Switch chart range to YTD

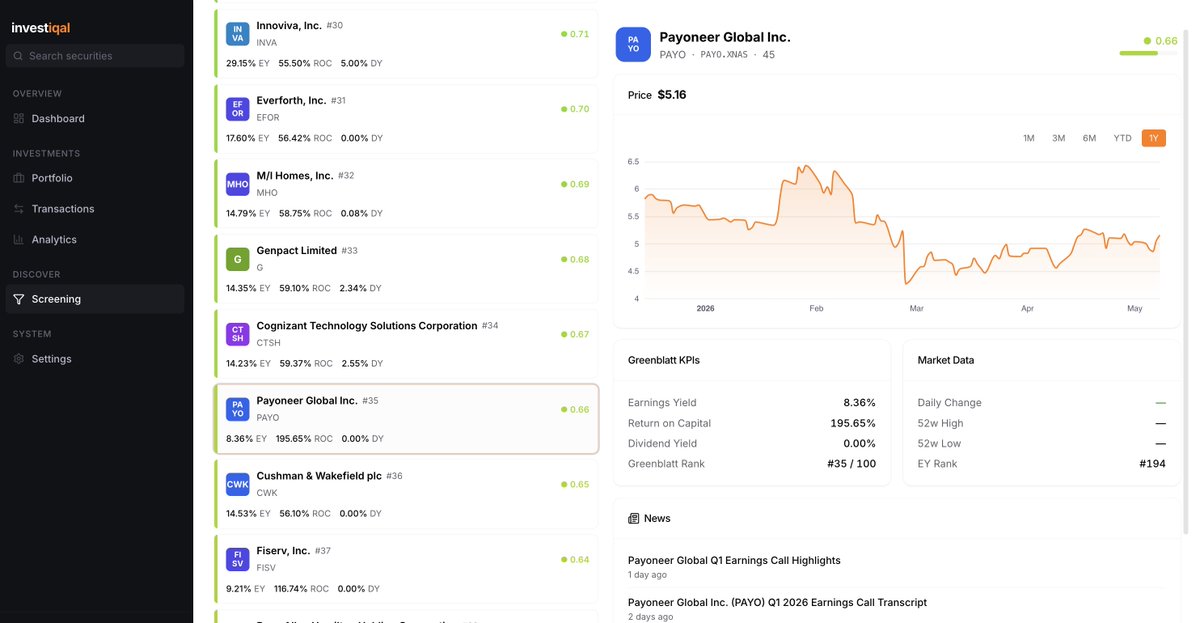(1122, 138)
